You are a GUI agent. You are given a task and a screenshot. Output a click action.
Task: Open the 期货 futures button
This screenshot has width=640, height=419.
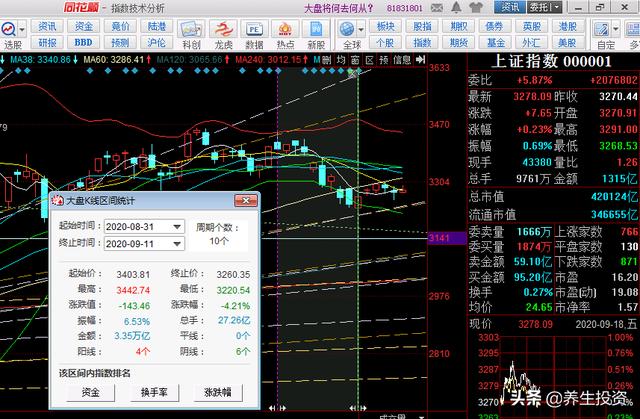[x=458, y=42]
